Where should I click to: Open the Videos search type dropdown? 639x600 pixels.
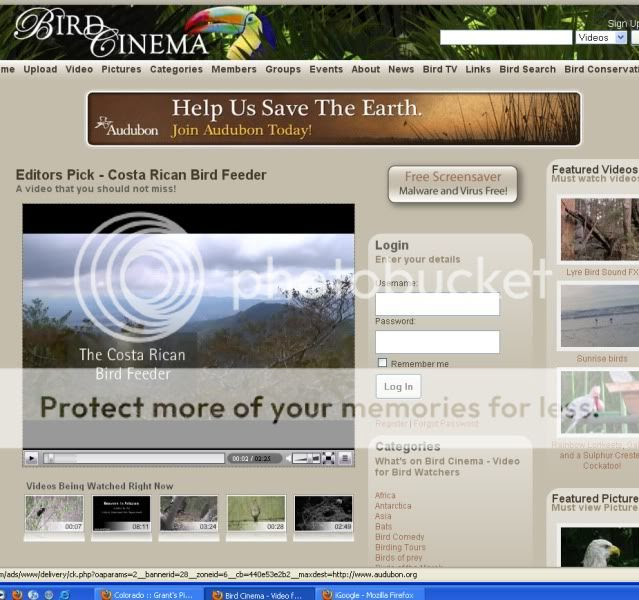point(601,38)
